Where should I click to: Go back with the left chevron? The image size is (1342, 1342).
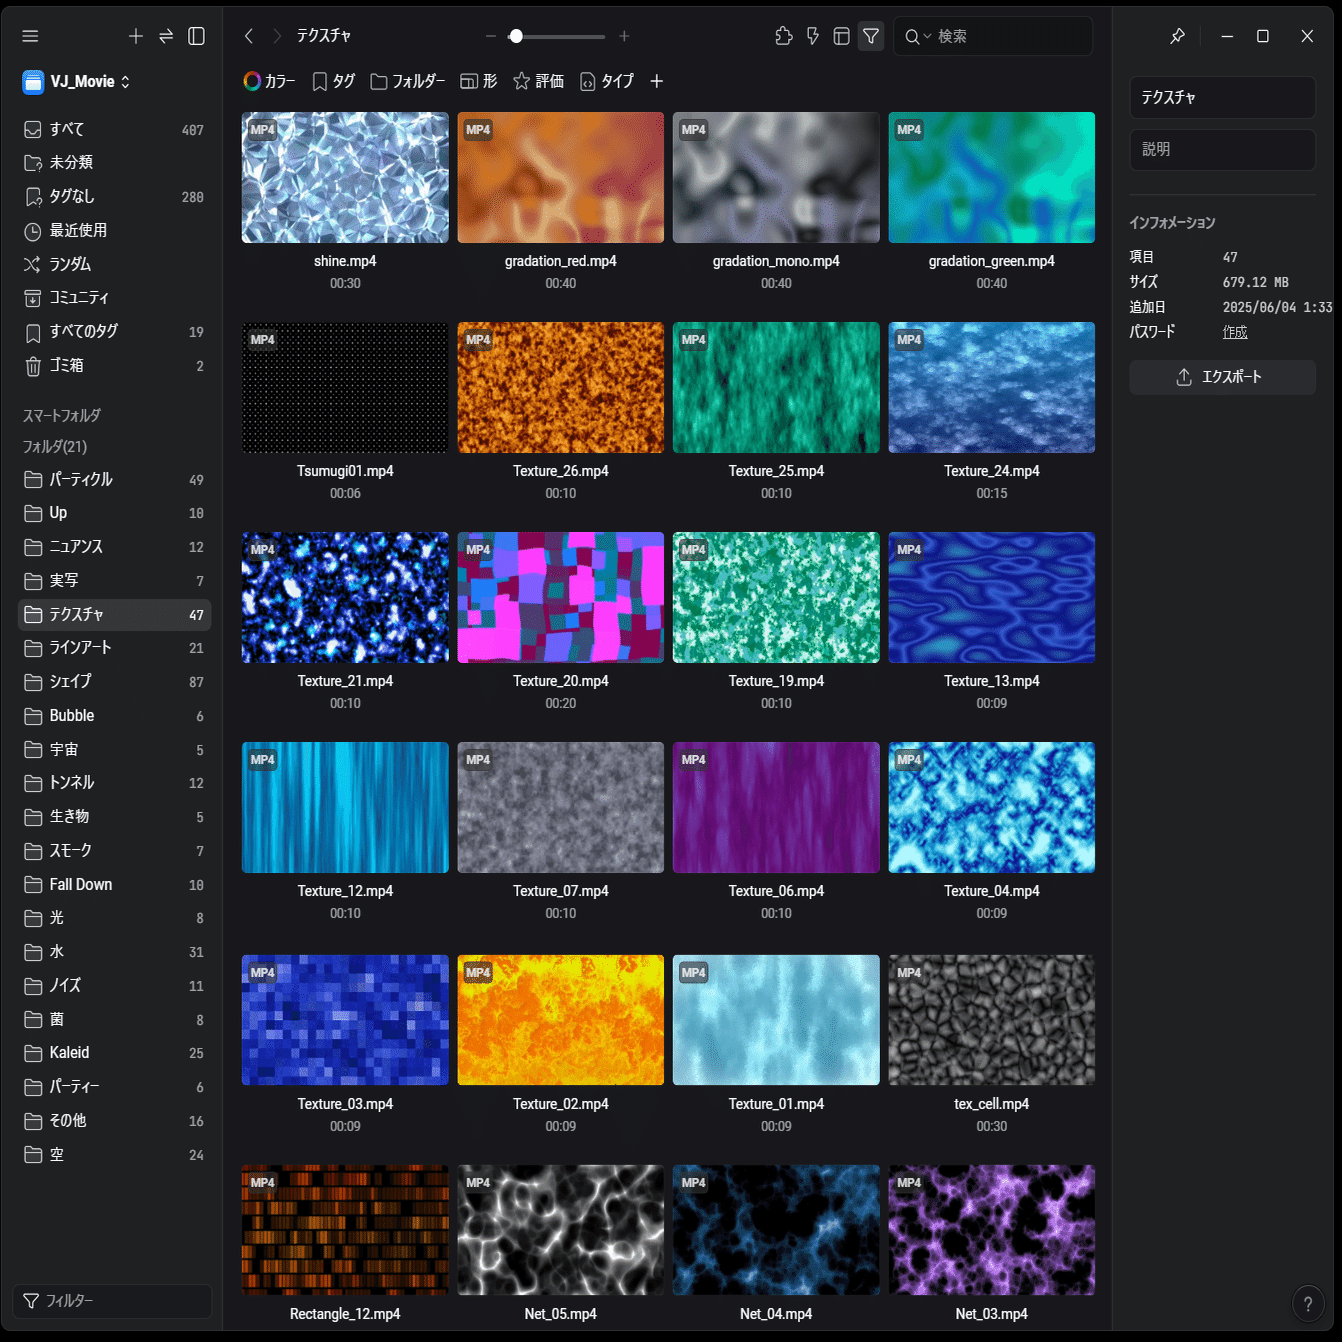[x=249, y=36]
